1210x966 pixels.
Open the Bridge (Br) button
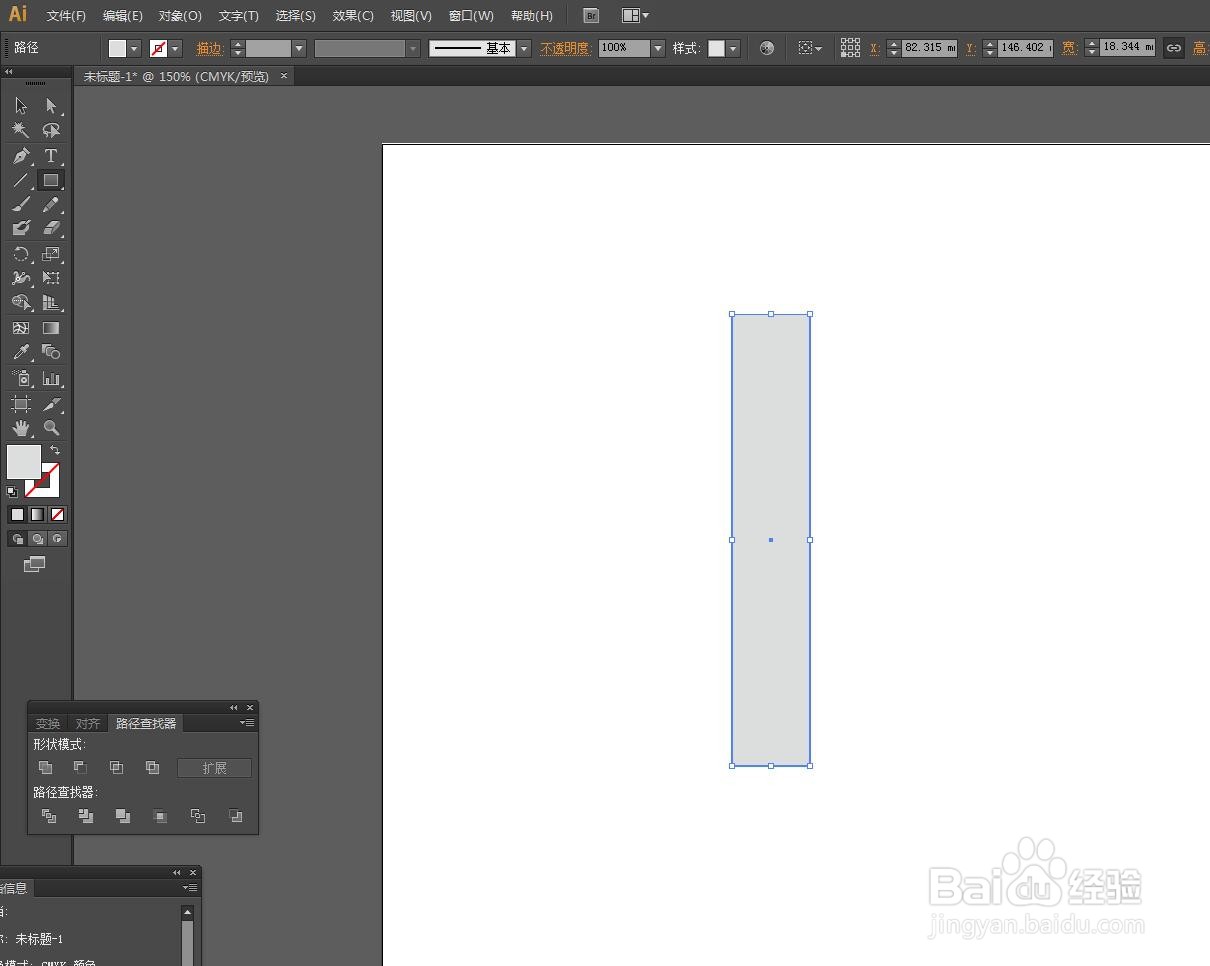pos(591,16)
